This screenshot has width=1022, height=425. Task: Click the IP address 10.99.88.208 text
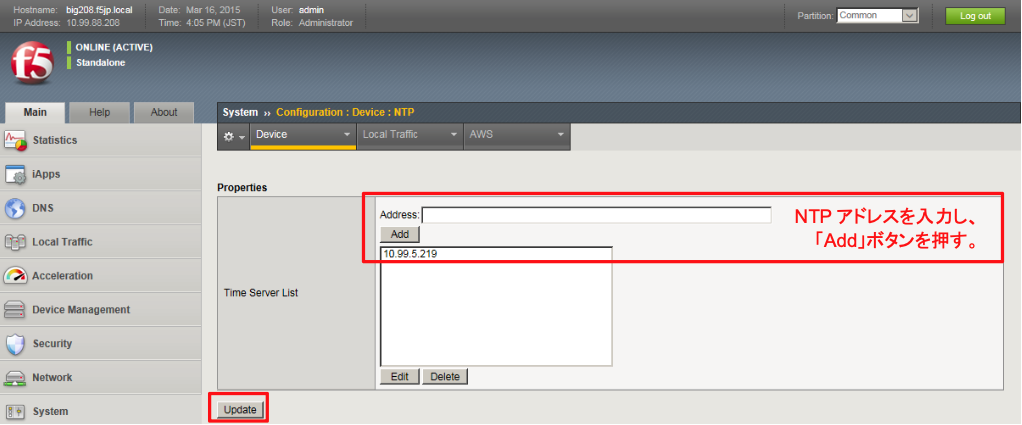(95, 22)
